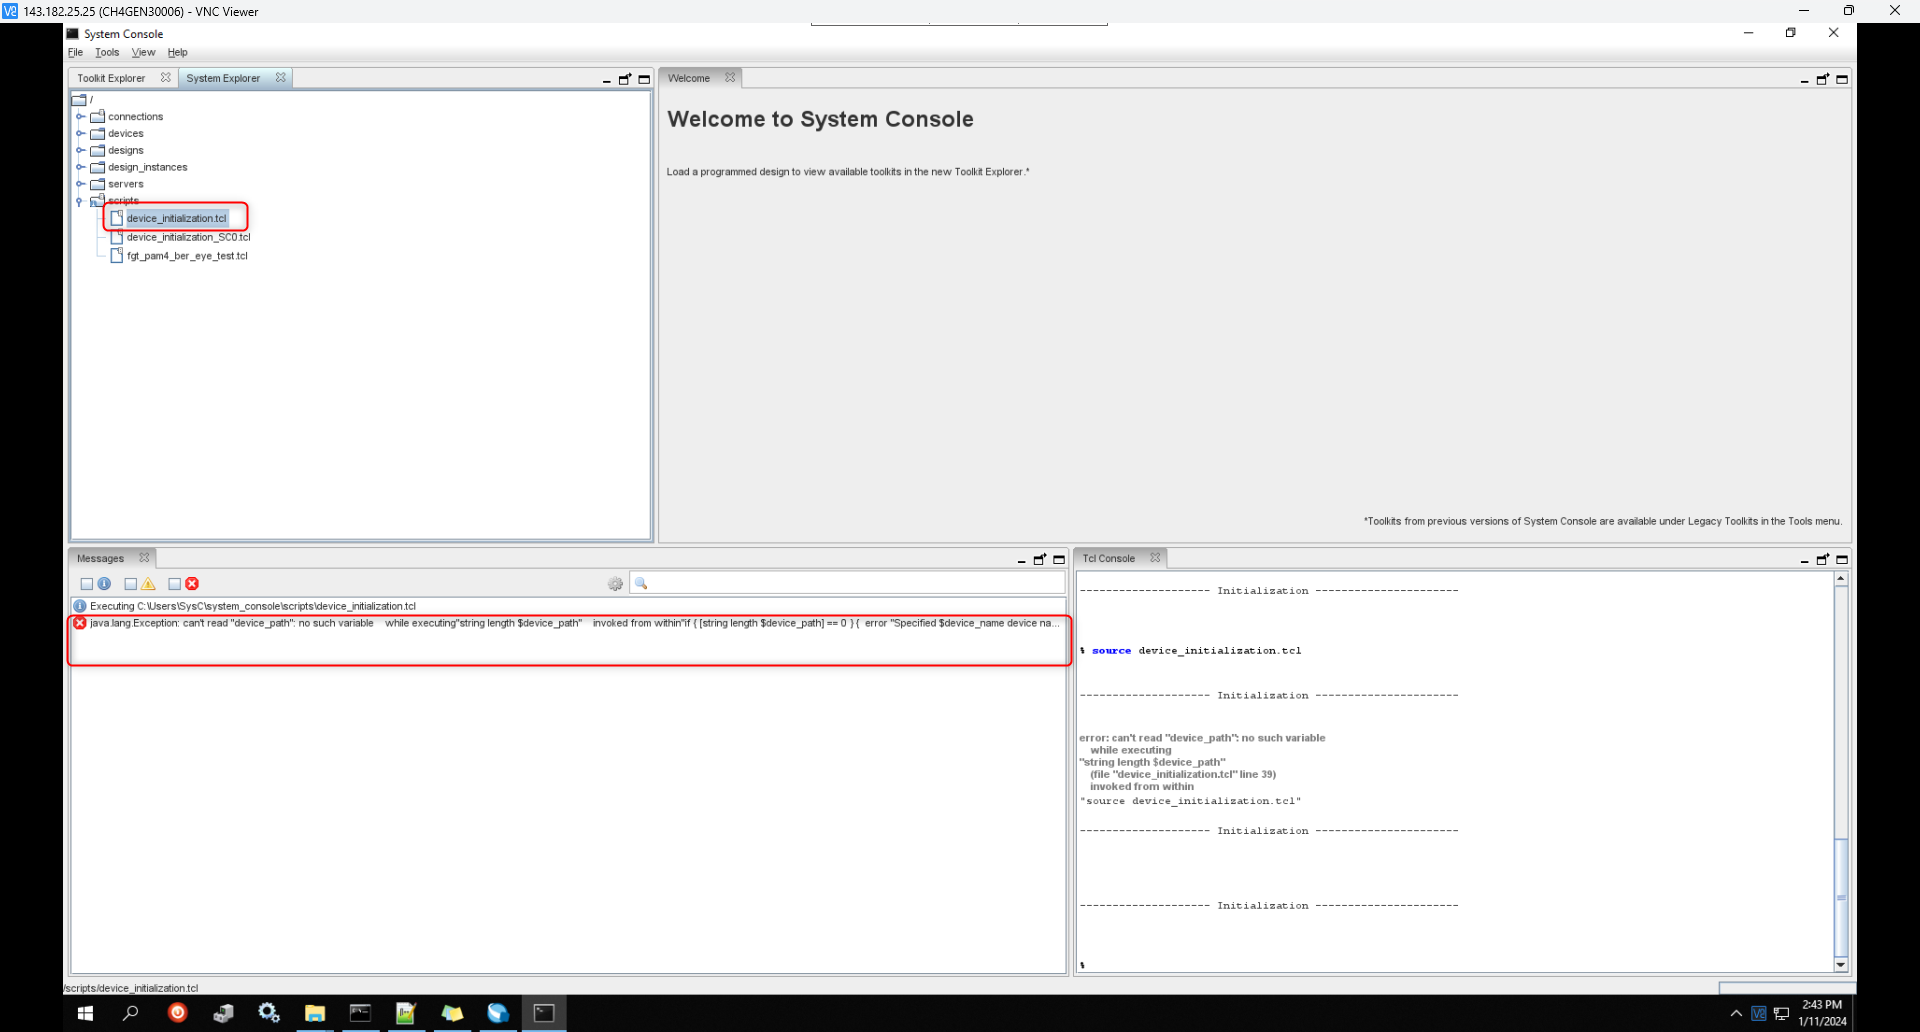Expand the design_instances tree node

(x=81, y=167)
